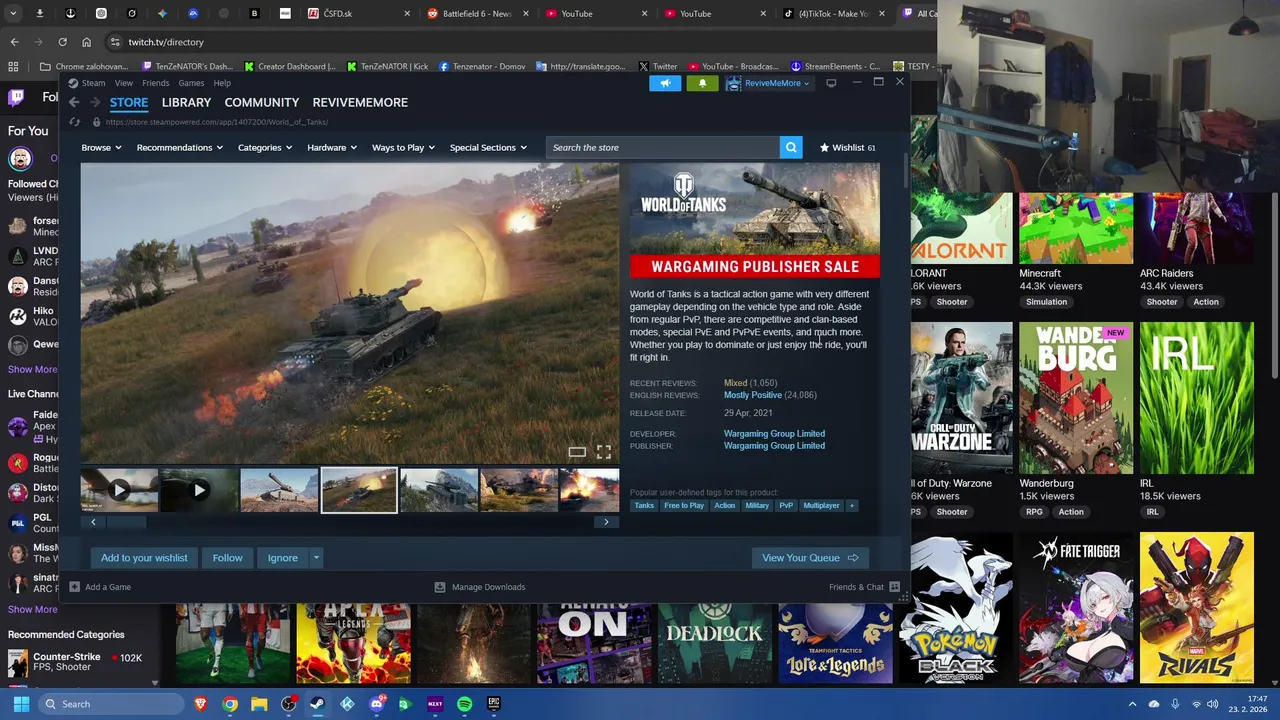Open Special Sections dropdown
This screenshot has height=720, width=1280.
point(488,147)
